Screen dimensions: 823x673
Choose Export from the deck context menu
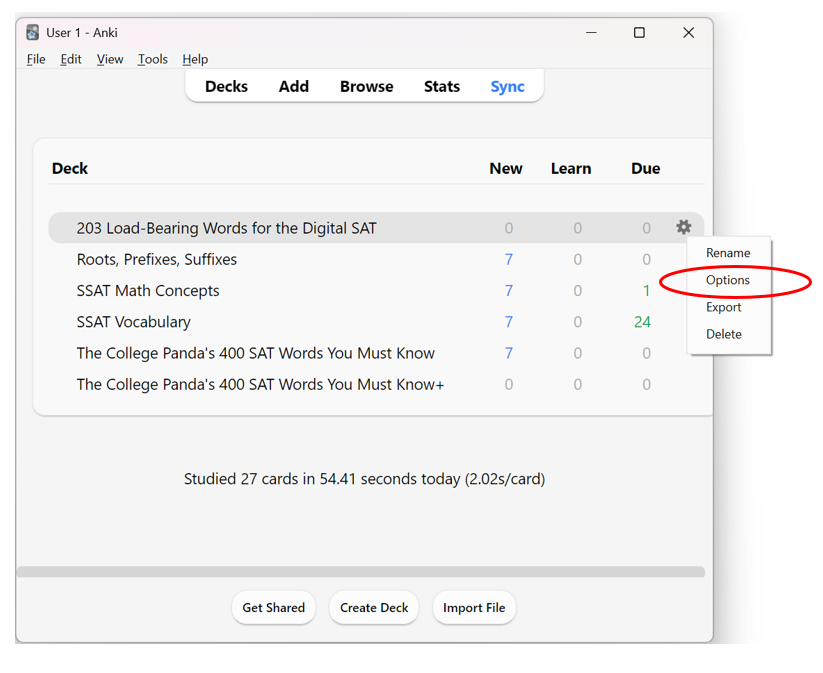click(x=724, y=308)
